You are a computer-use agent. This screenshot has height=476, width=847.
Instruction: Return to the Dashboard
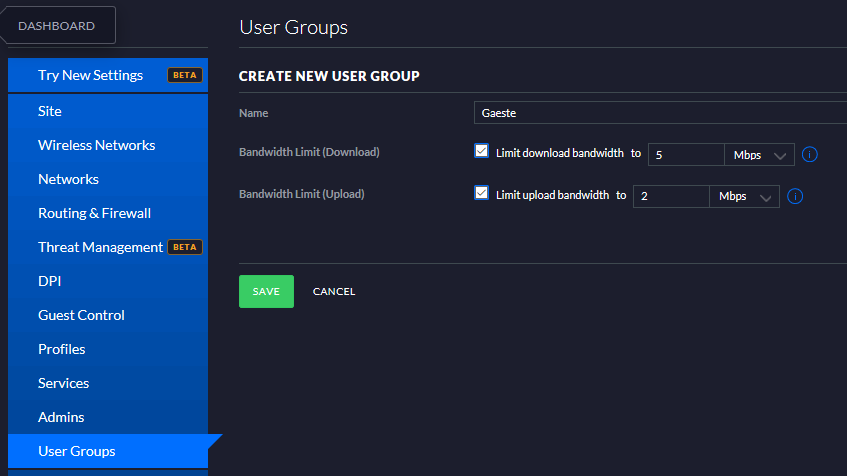point(57,25)
